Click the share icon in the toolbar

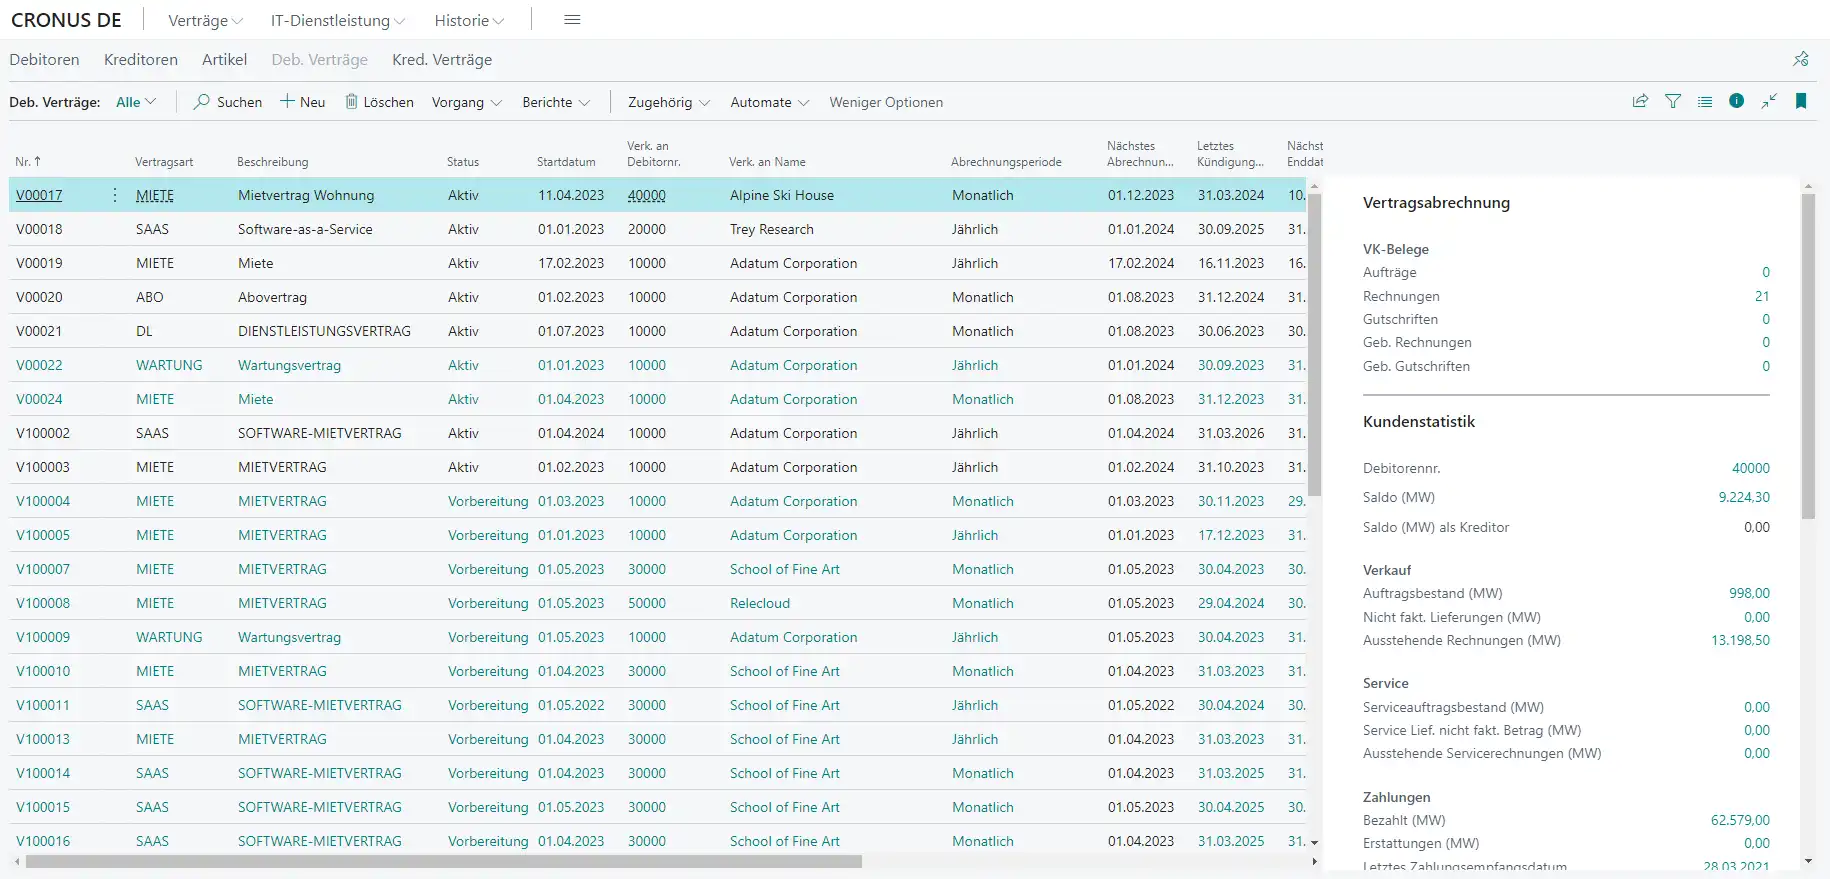[1640, 101]
